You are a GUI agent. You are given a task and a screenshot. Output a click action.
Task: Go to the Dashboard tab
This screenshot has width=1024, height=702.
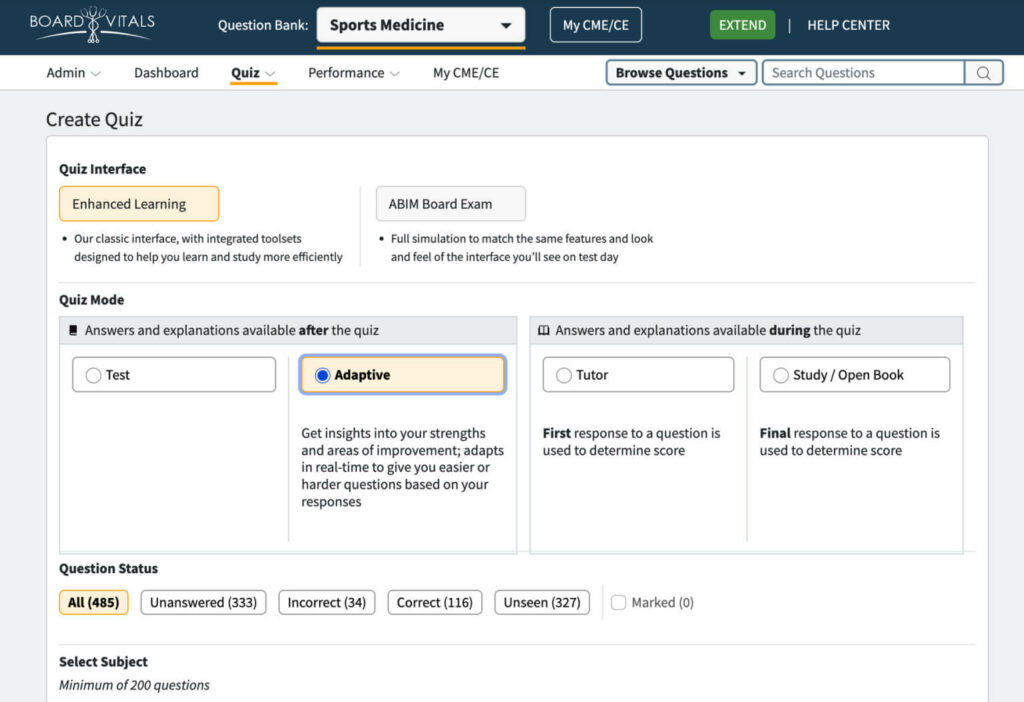point(166,72)
